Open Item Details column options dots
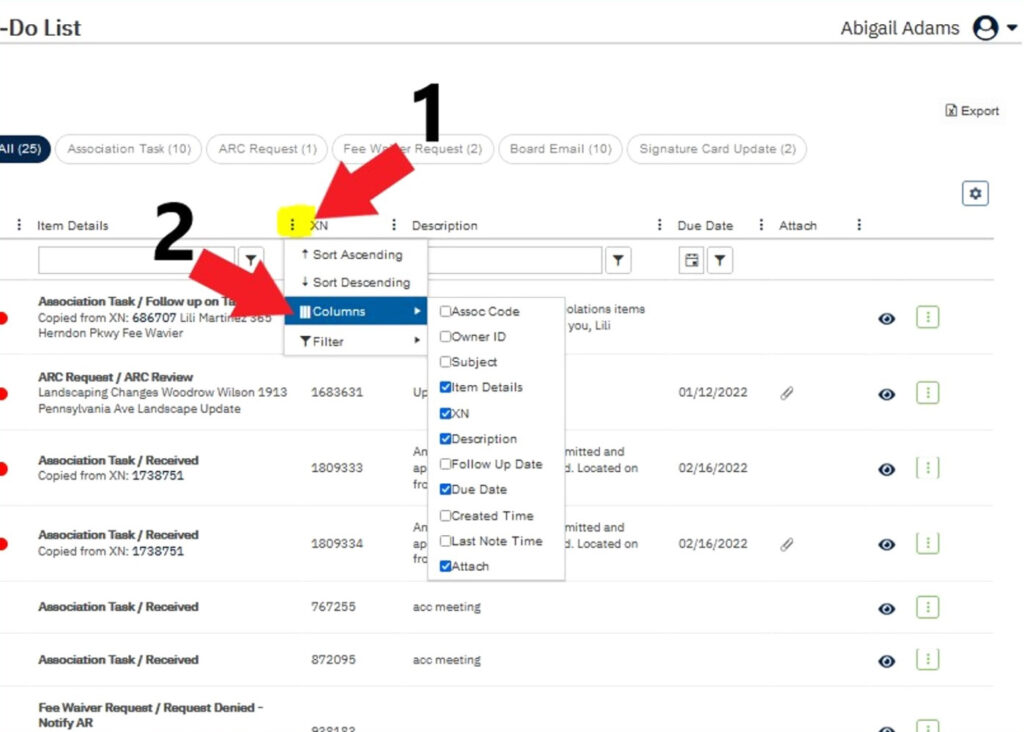The width and height of the screenshot is (1024, 732). (292, 225)
